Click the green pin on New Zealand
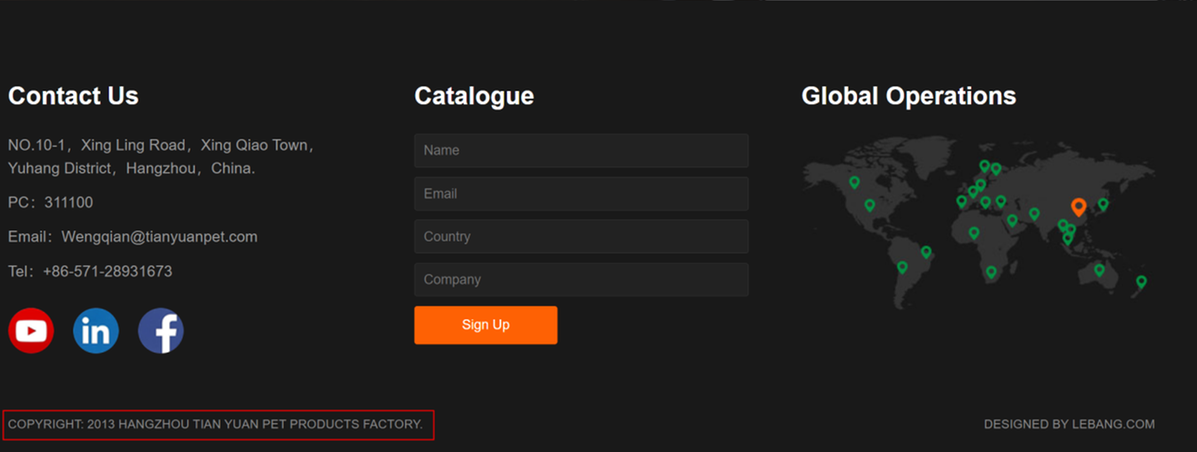 coord(1141,282)
